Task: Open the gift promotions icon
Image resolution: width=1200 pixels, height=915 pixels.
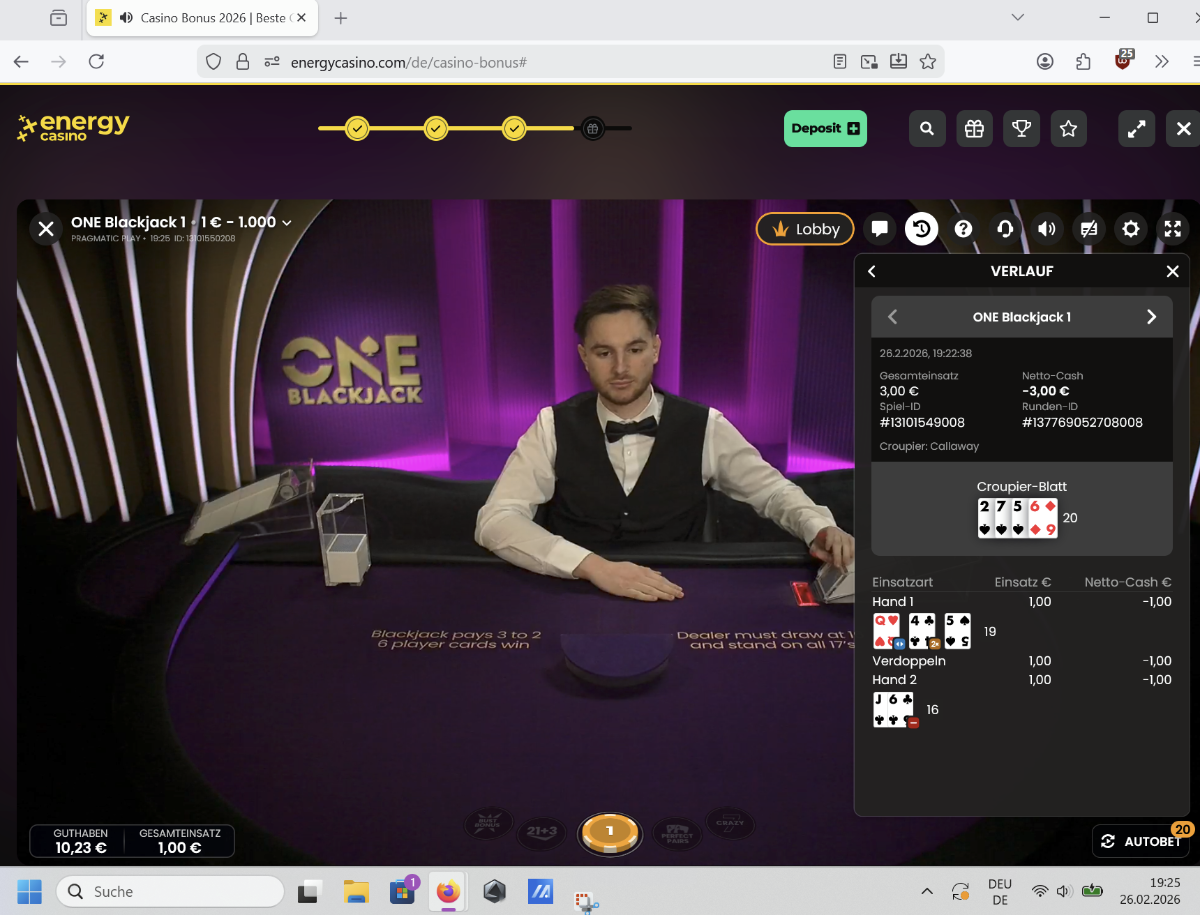Action: click(x=974, y=129)
